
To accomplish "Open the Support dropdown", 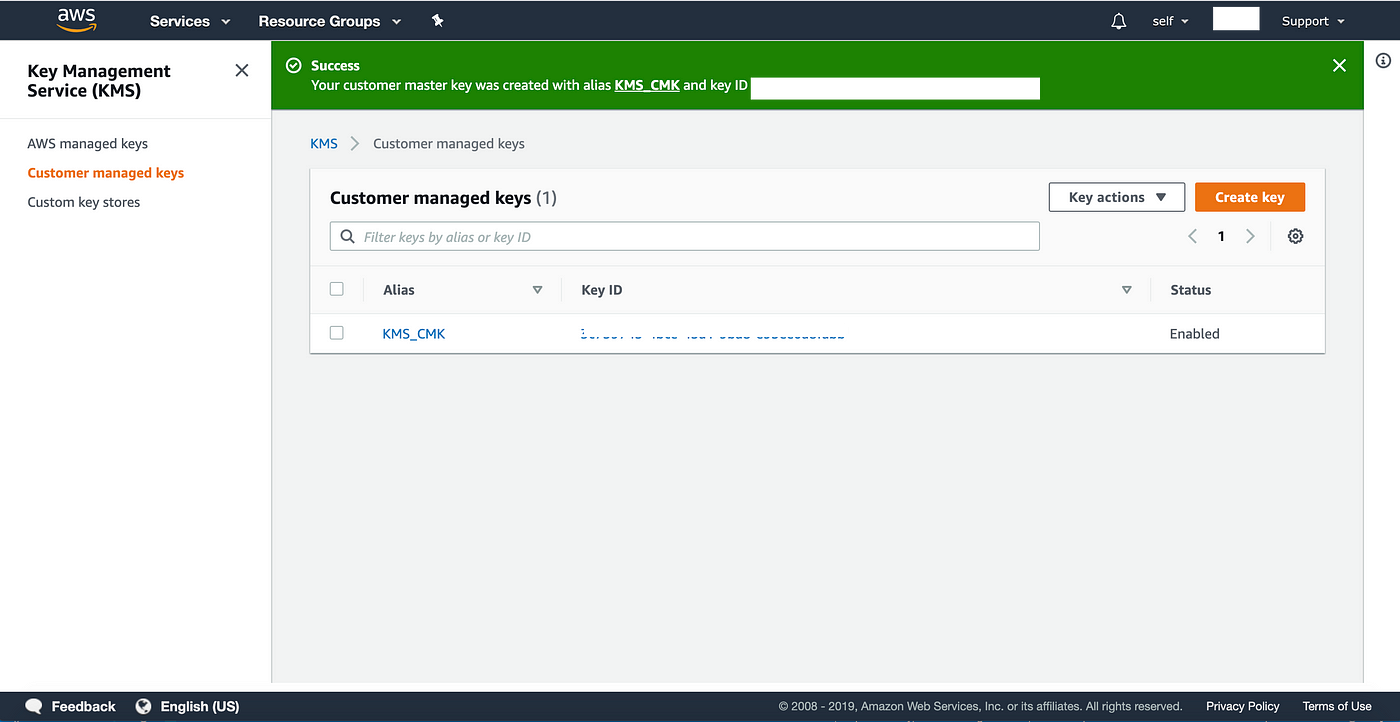I will tap(1312, 21).
